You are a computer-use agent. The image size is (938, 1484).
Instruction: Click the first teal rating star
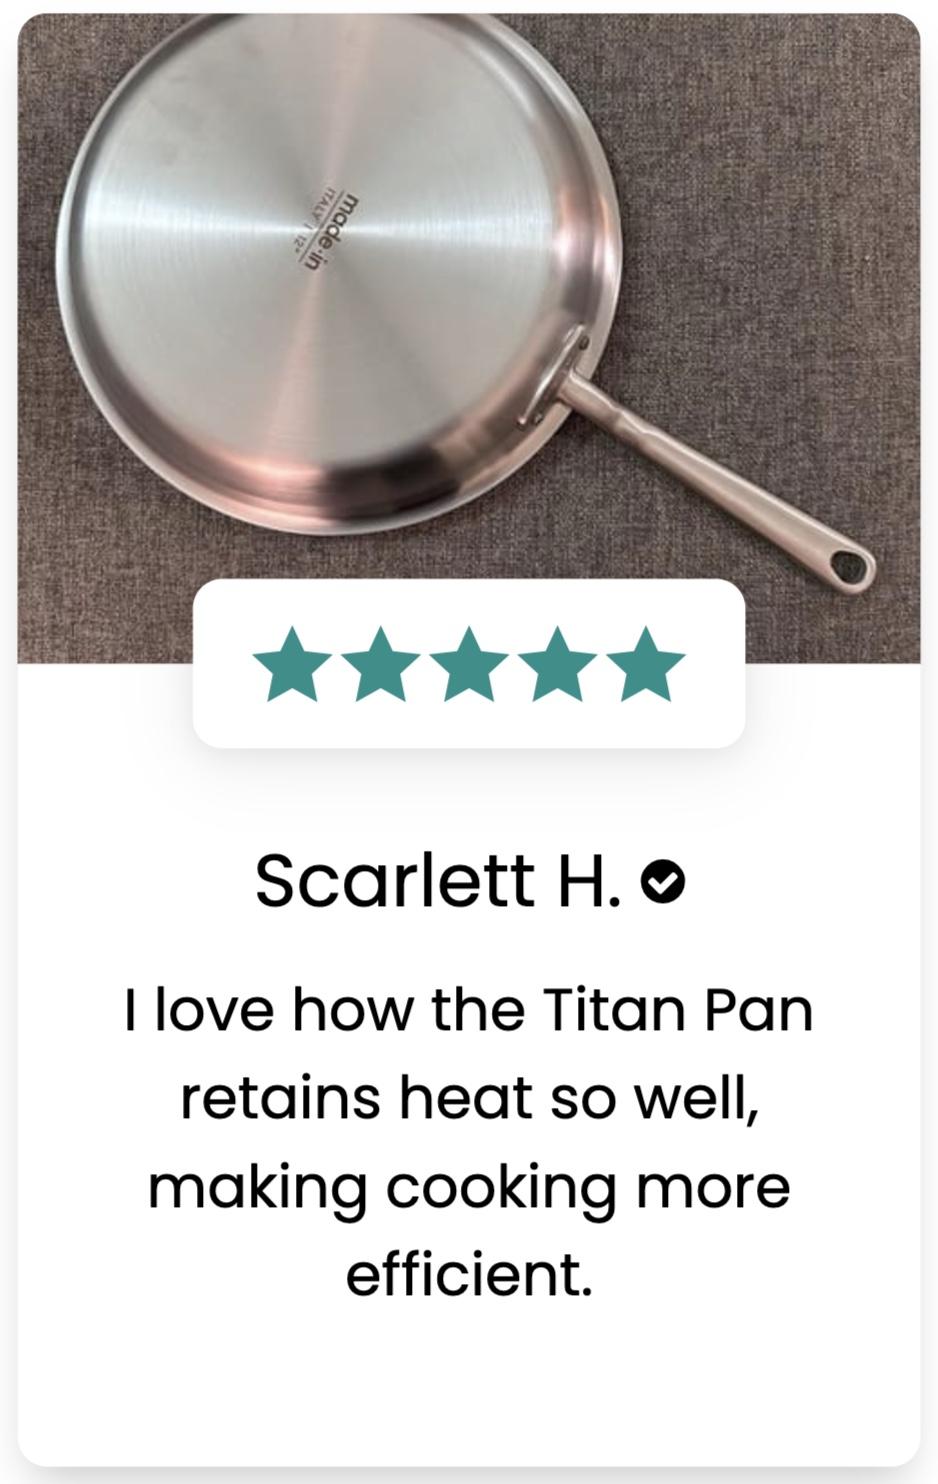[x=293, y=663]
